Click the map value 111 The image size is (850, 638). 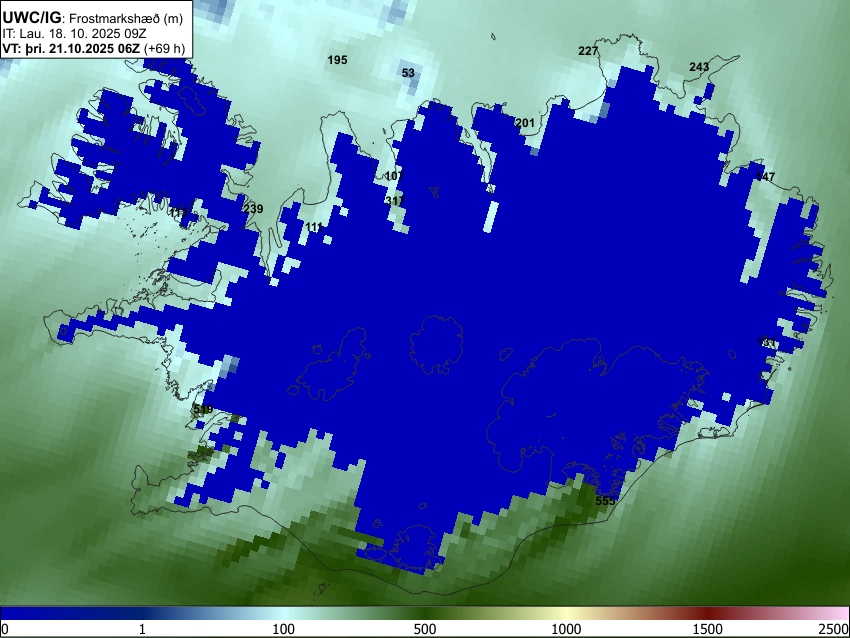pyautogui.click(x=314, y=227)
